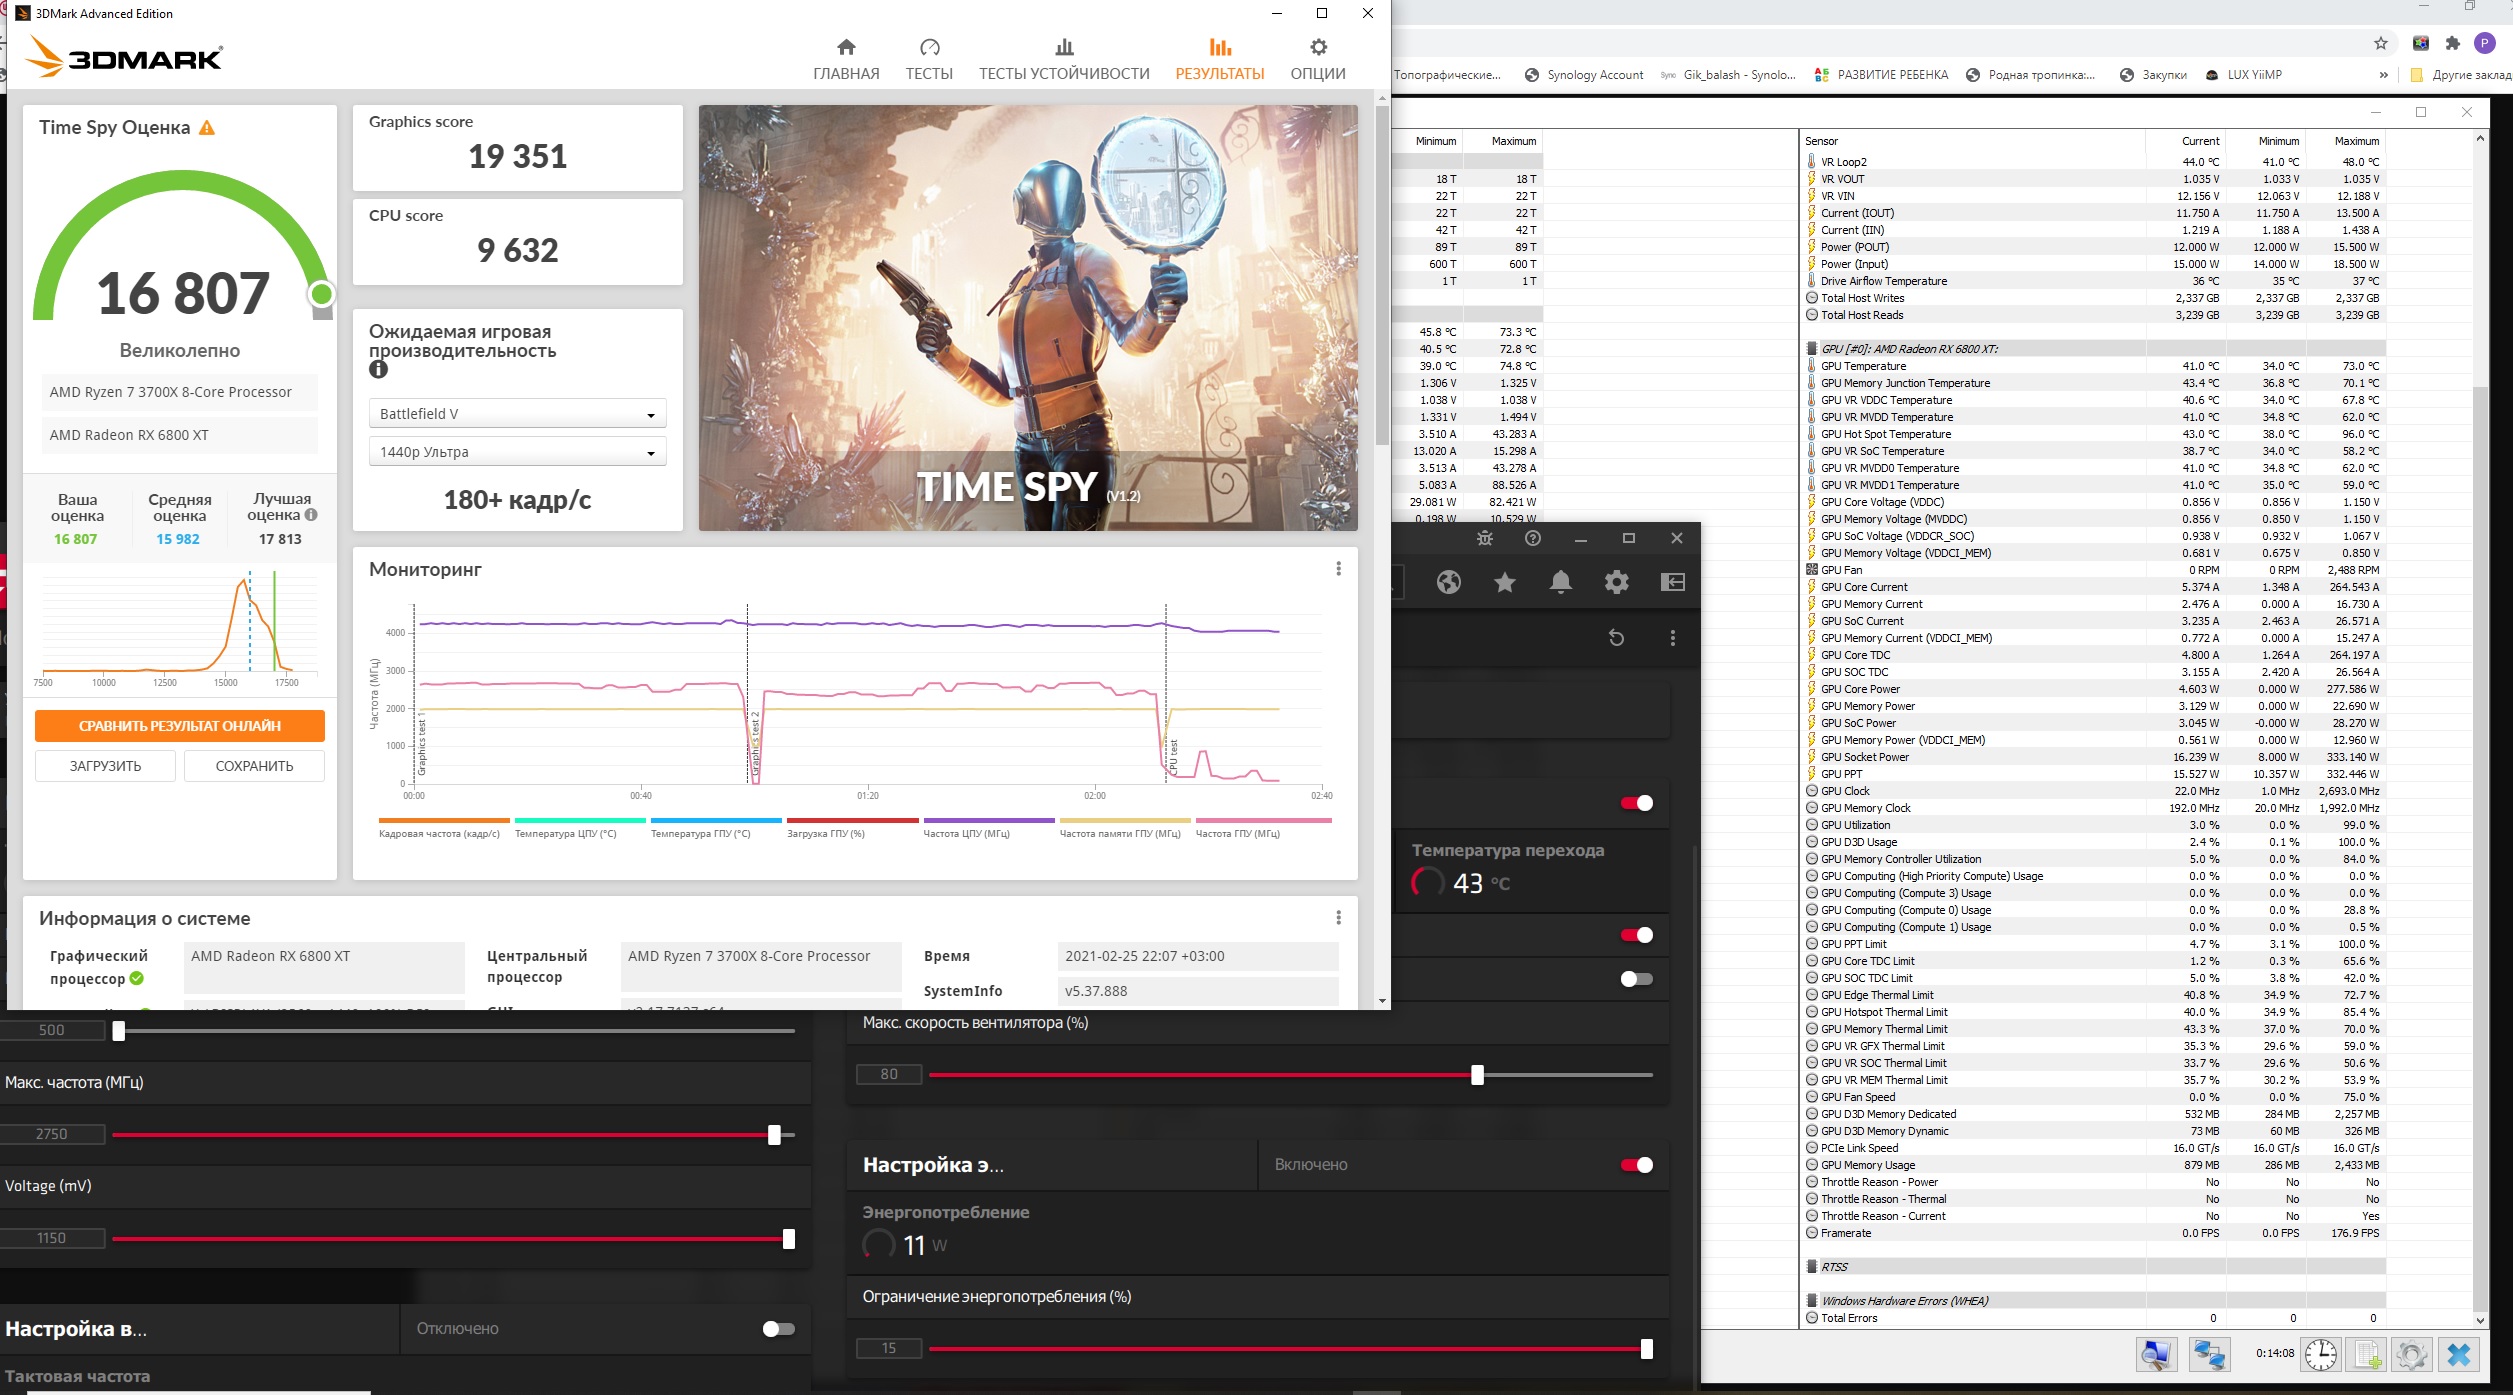Open the HWiNFO sensor settings gear icon
2513x1395 pixels.
tap(2411, 1355)
